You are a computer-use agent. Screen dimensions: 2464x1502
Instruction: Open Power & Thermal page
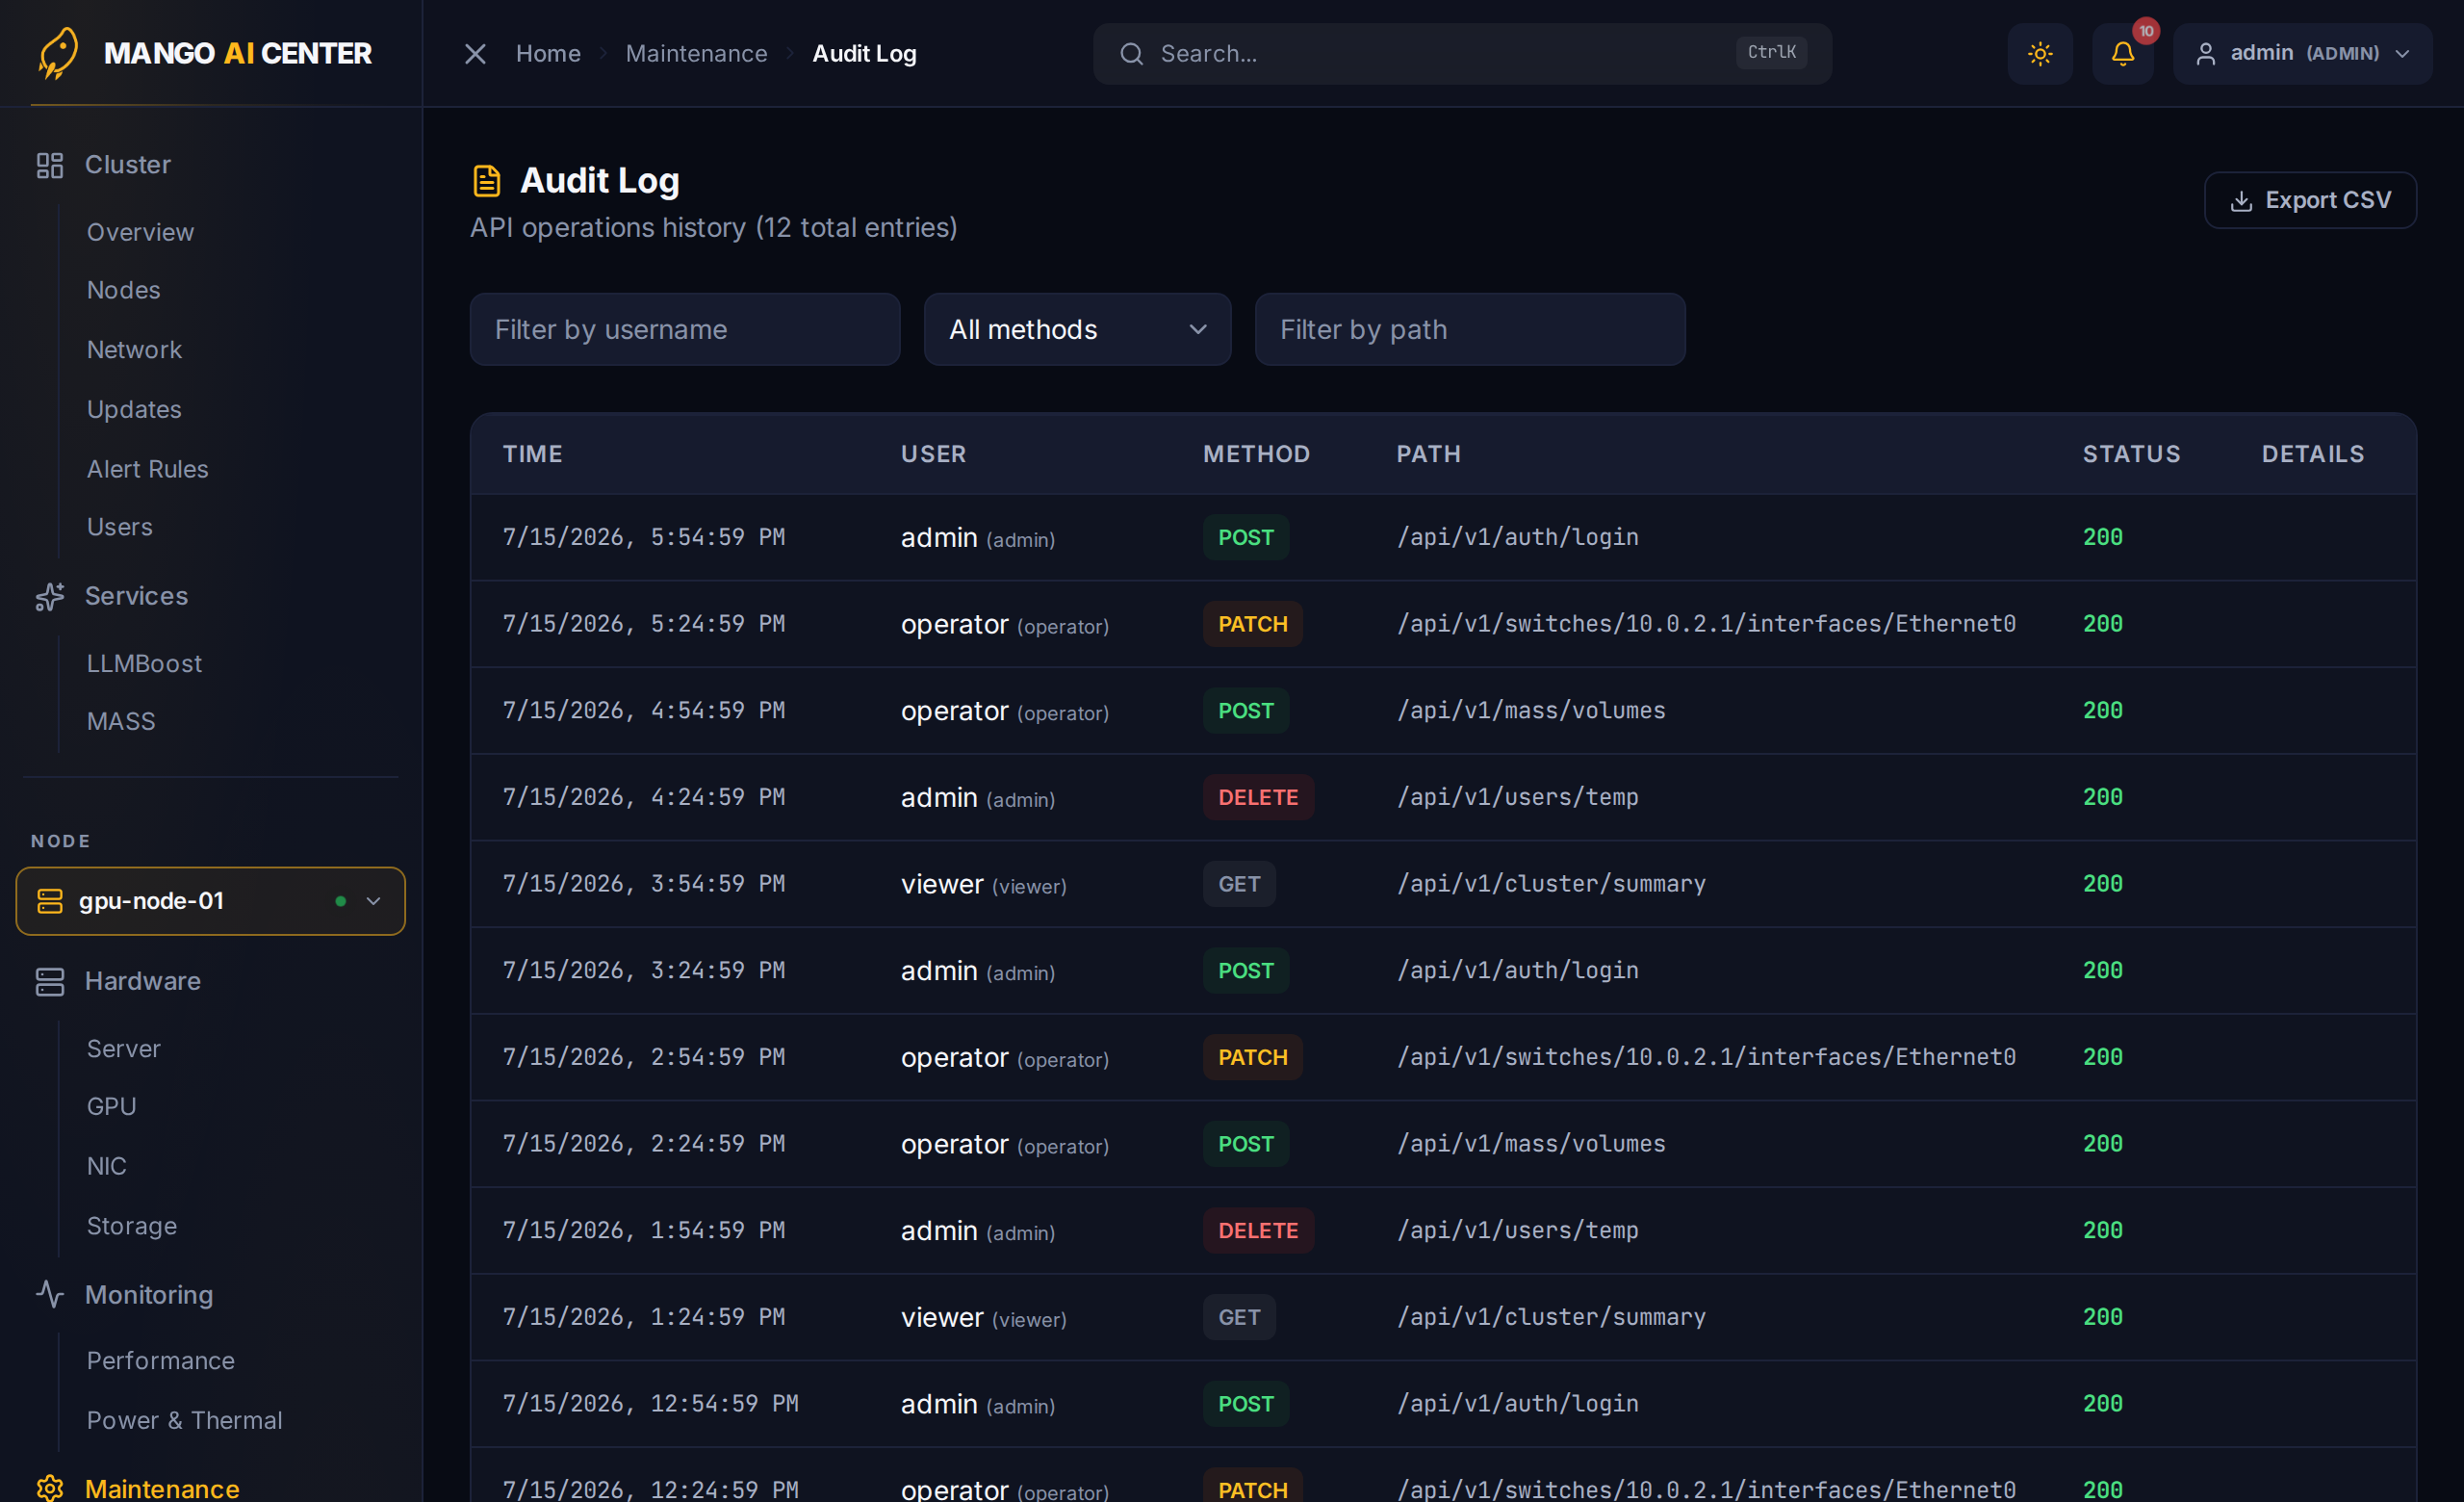pyautogui.click(x=184, y=1421)
